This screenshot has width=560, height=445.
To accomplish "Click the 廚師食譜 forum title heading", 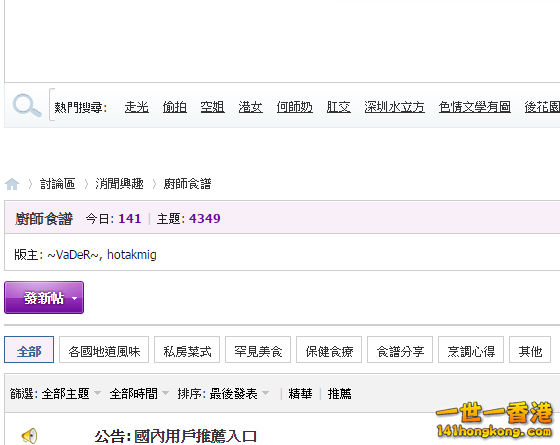I will pyautogui.click(x=44, y=219).
